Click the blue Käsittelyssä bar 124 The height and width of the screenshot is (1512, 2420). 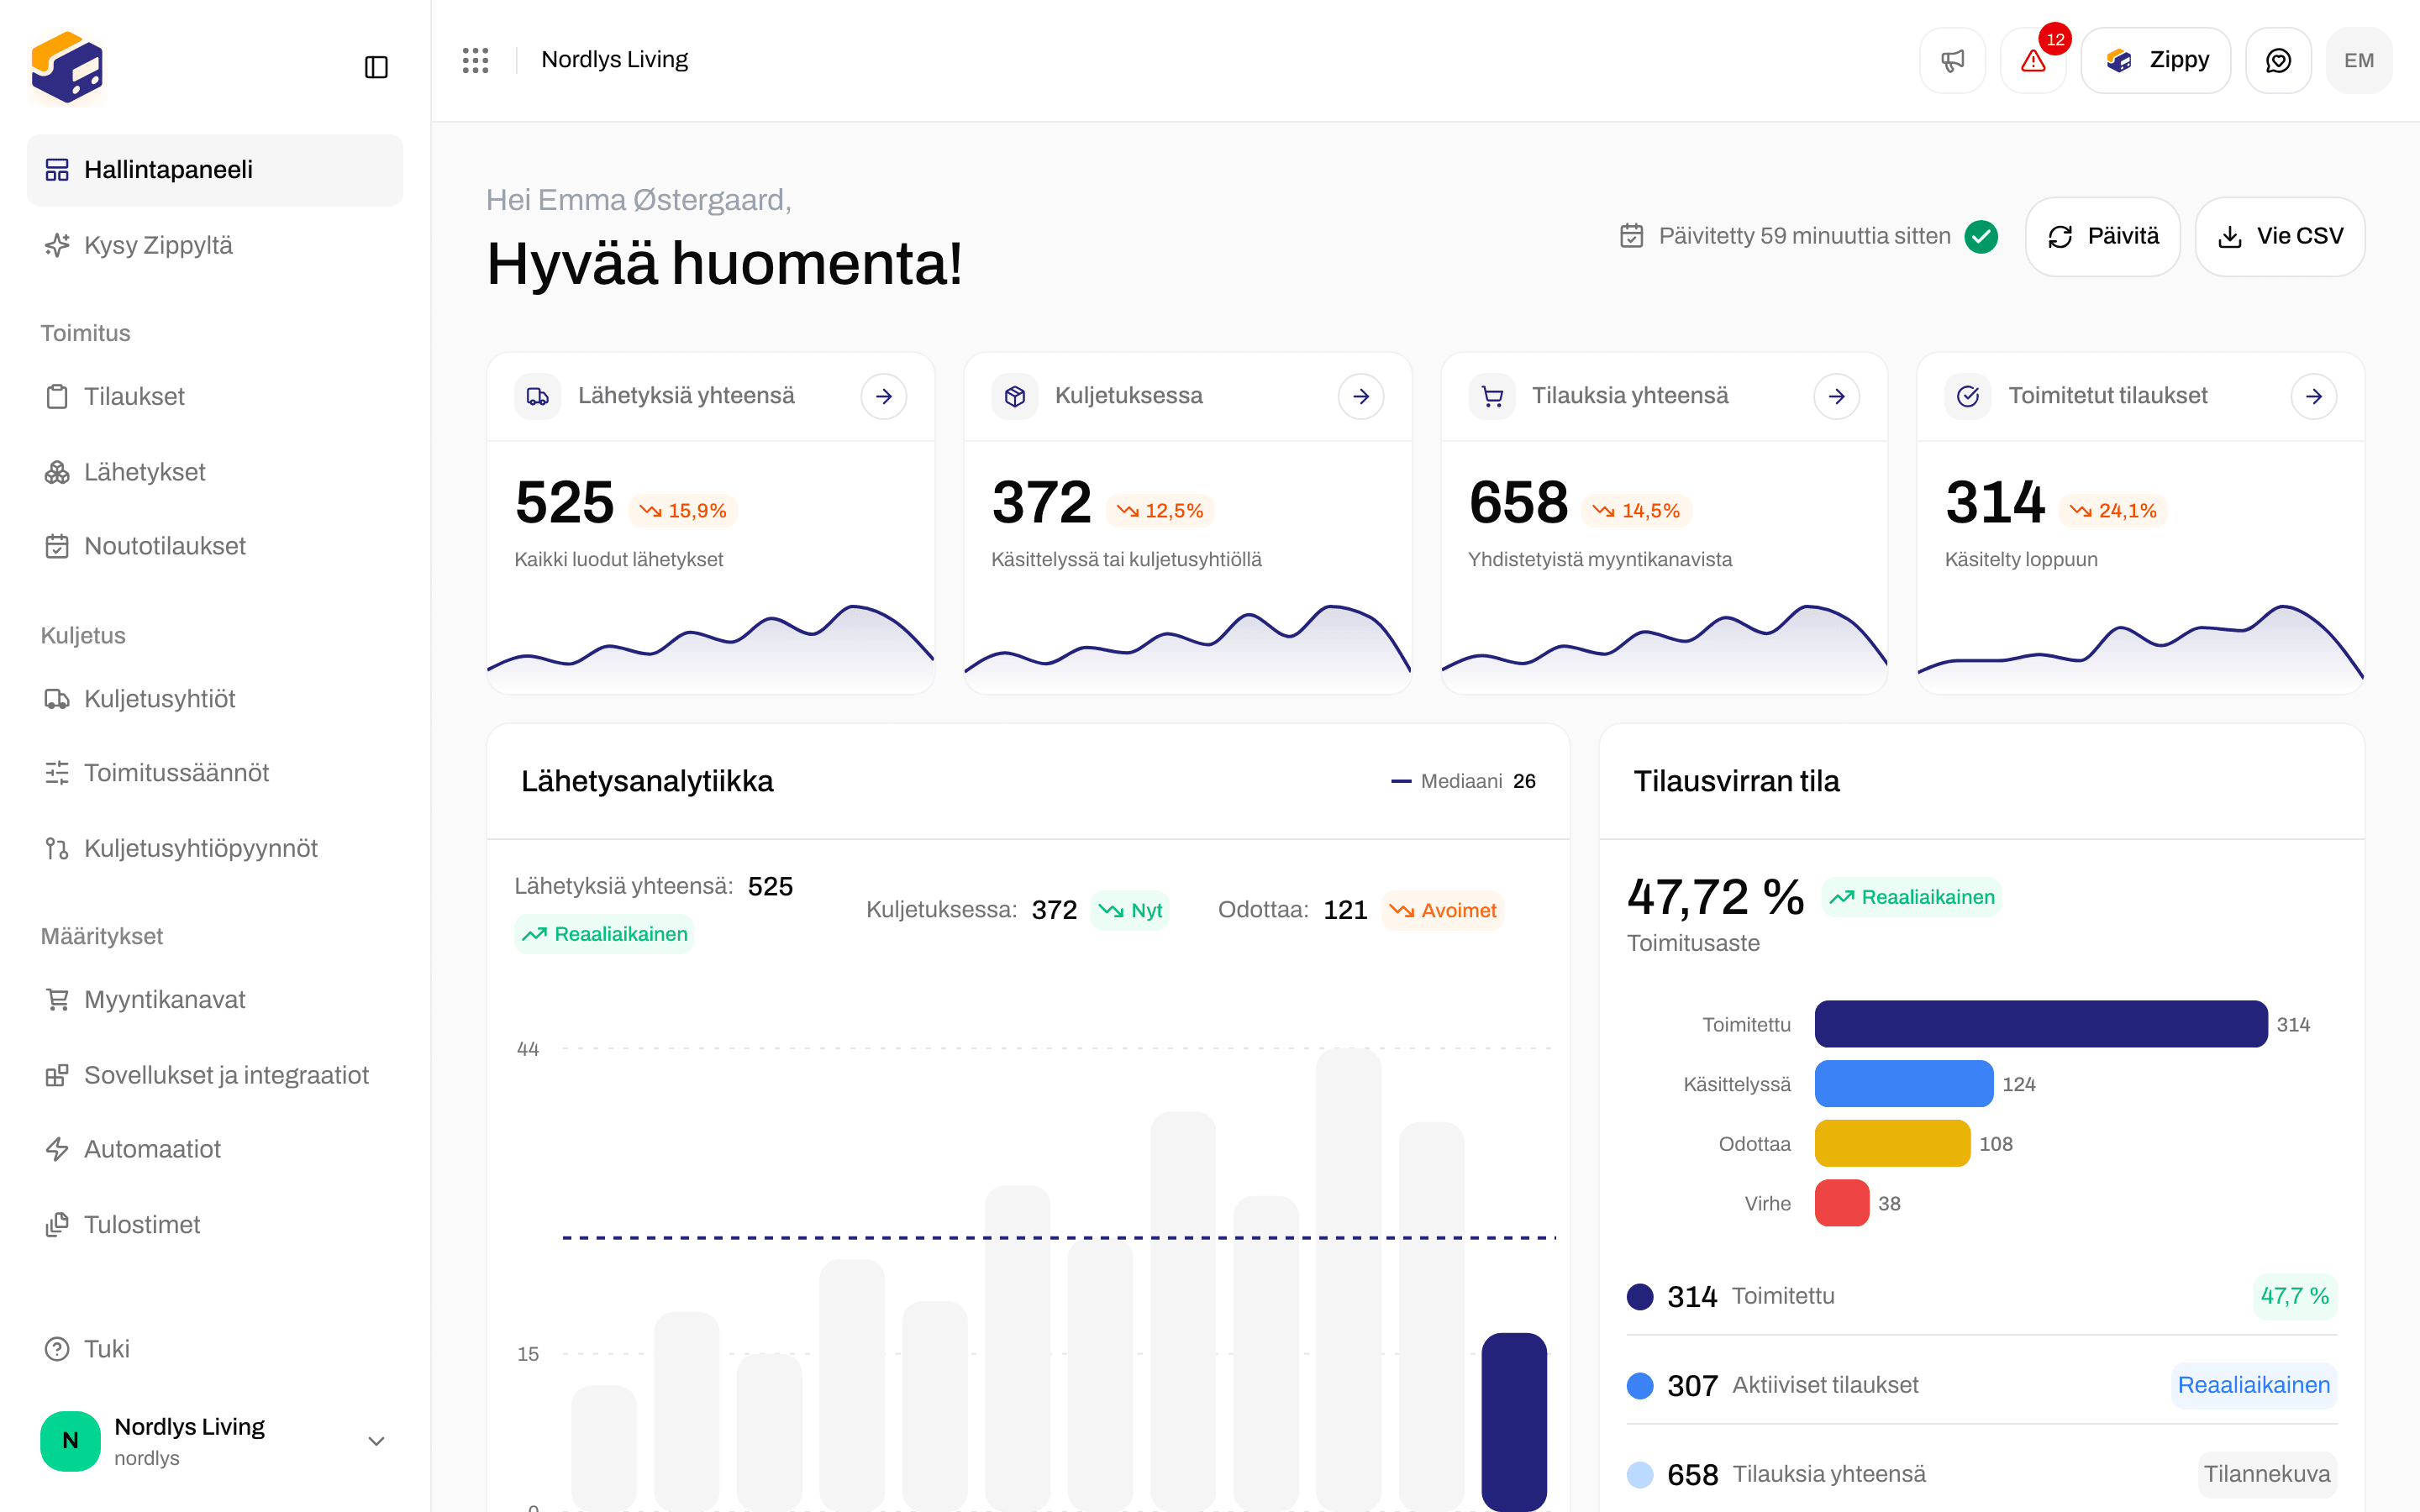(1904, 1084)
